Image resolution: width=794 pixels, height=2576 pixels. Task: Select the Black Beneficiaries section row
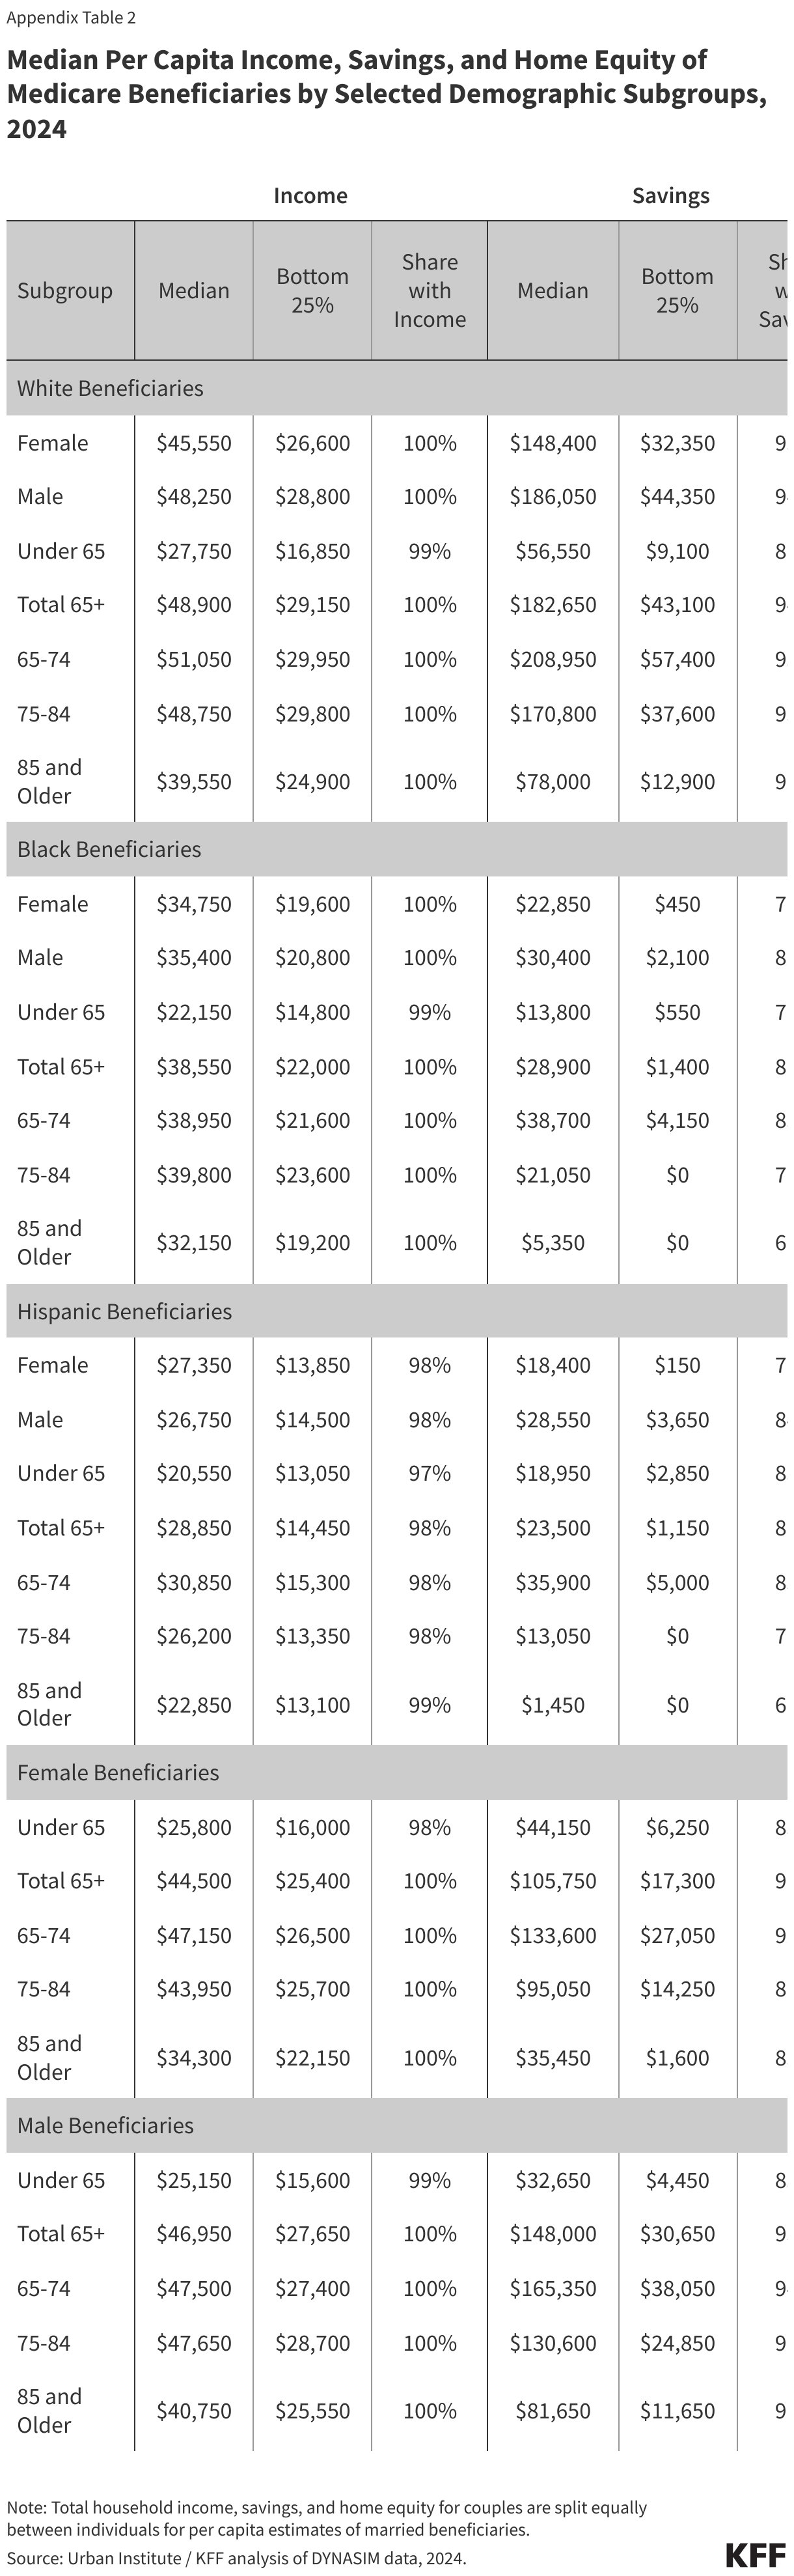(x=109, y=849)
